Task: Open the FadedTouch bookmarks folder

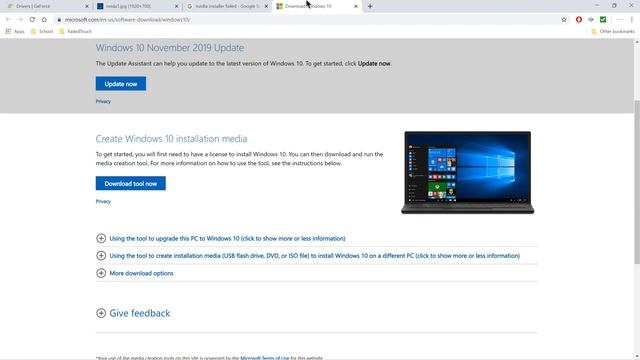Action: click(x=76, y=31)
